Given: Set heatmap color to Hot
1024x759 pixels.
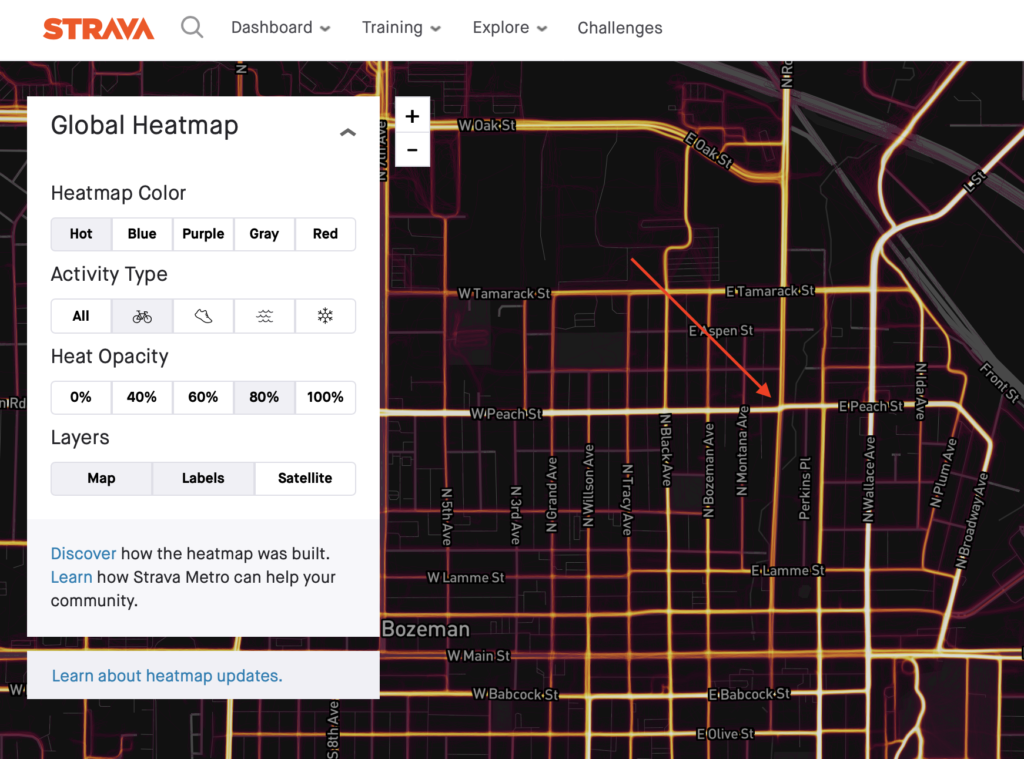Looking at the screenshot, I should pos(81,234).
